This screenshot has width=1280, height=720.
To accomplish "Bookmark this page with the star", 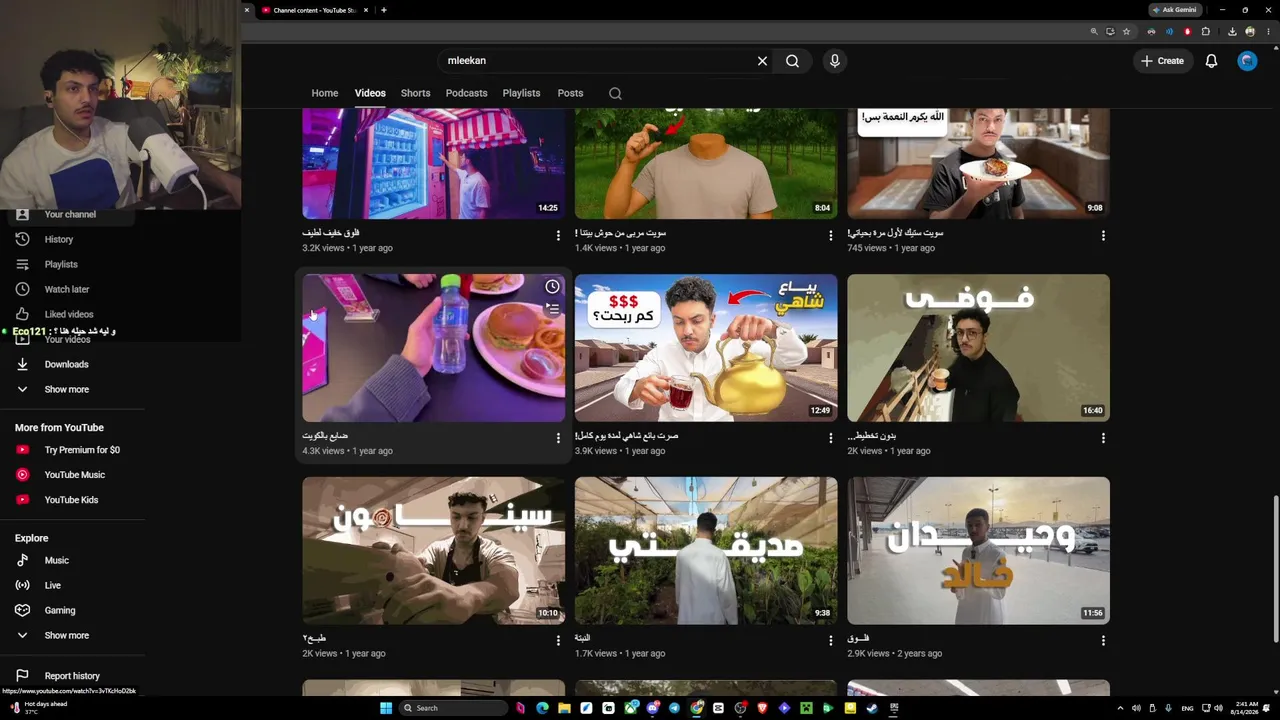I will coord(1126,31).
